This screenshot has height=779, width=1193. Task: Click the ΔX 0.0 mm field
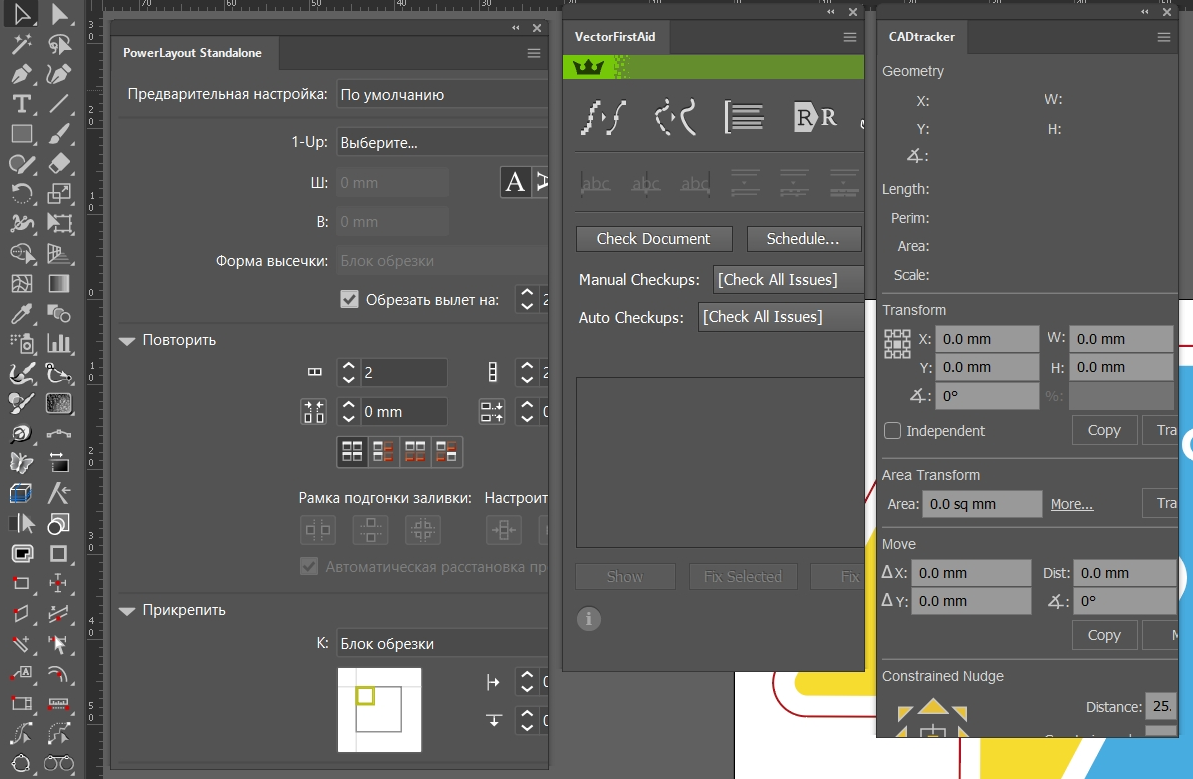pyautogui.click(x=971, y=573)
